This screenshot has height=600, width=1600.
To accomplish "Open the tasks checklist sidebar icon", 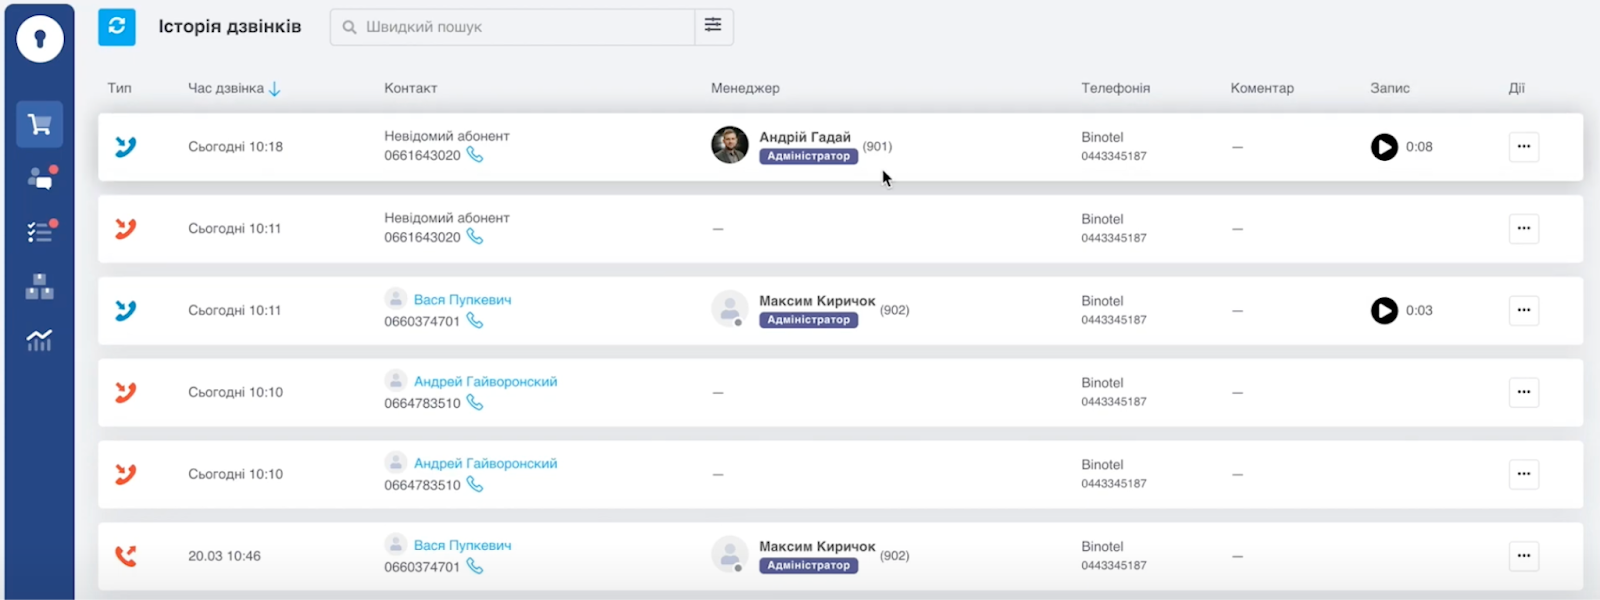I will pos(40,232).
